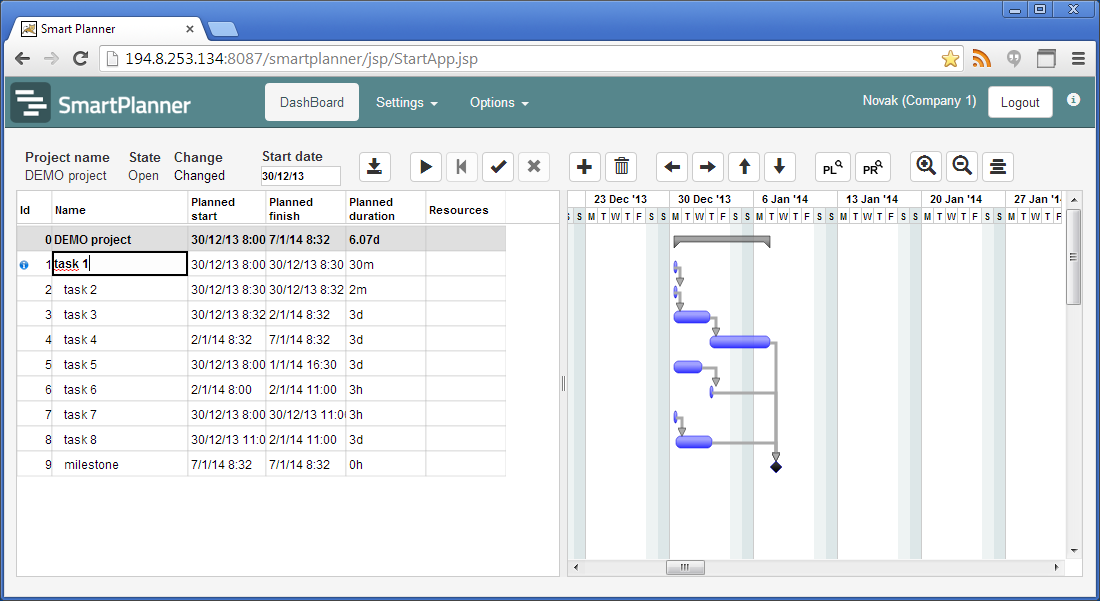Close the Smart Planner browser tab
Screen dimensions: 1100x601
pos(189,29)
